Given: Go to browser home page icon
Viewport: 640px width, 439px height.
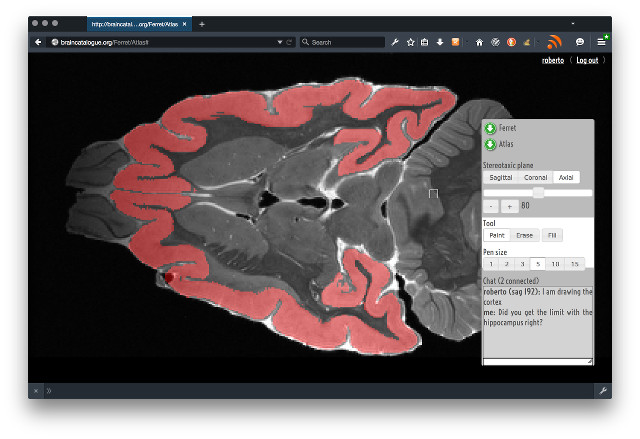Looking at the screenshot, I should [x=479, y=42].
